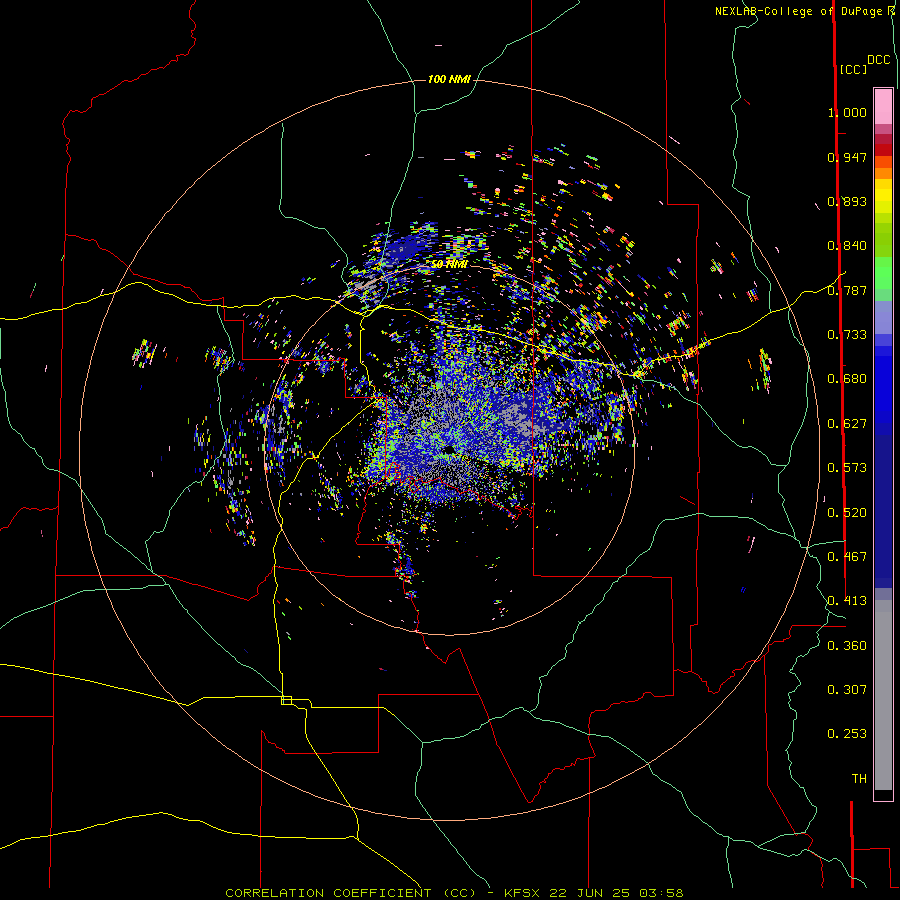Pick the gray segment of the color bar
Viewport: 900px width, 900px height.
883,695
